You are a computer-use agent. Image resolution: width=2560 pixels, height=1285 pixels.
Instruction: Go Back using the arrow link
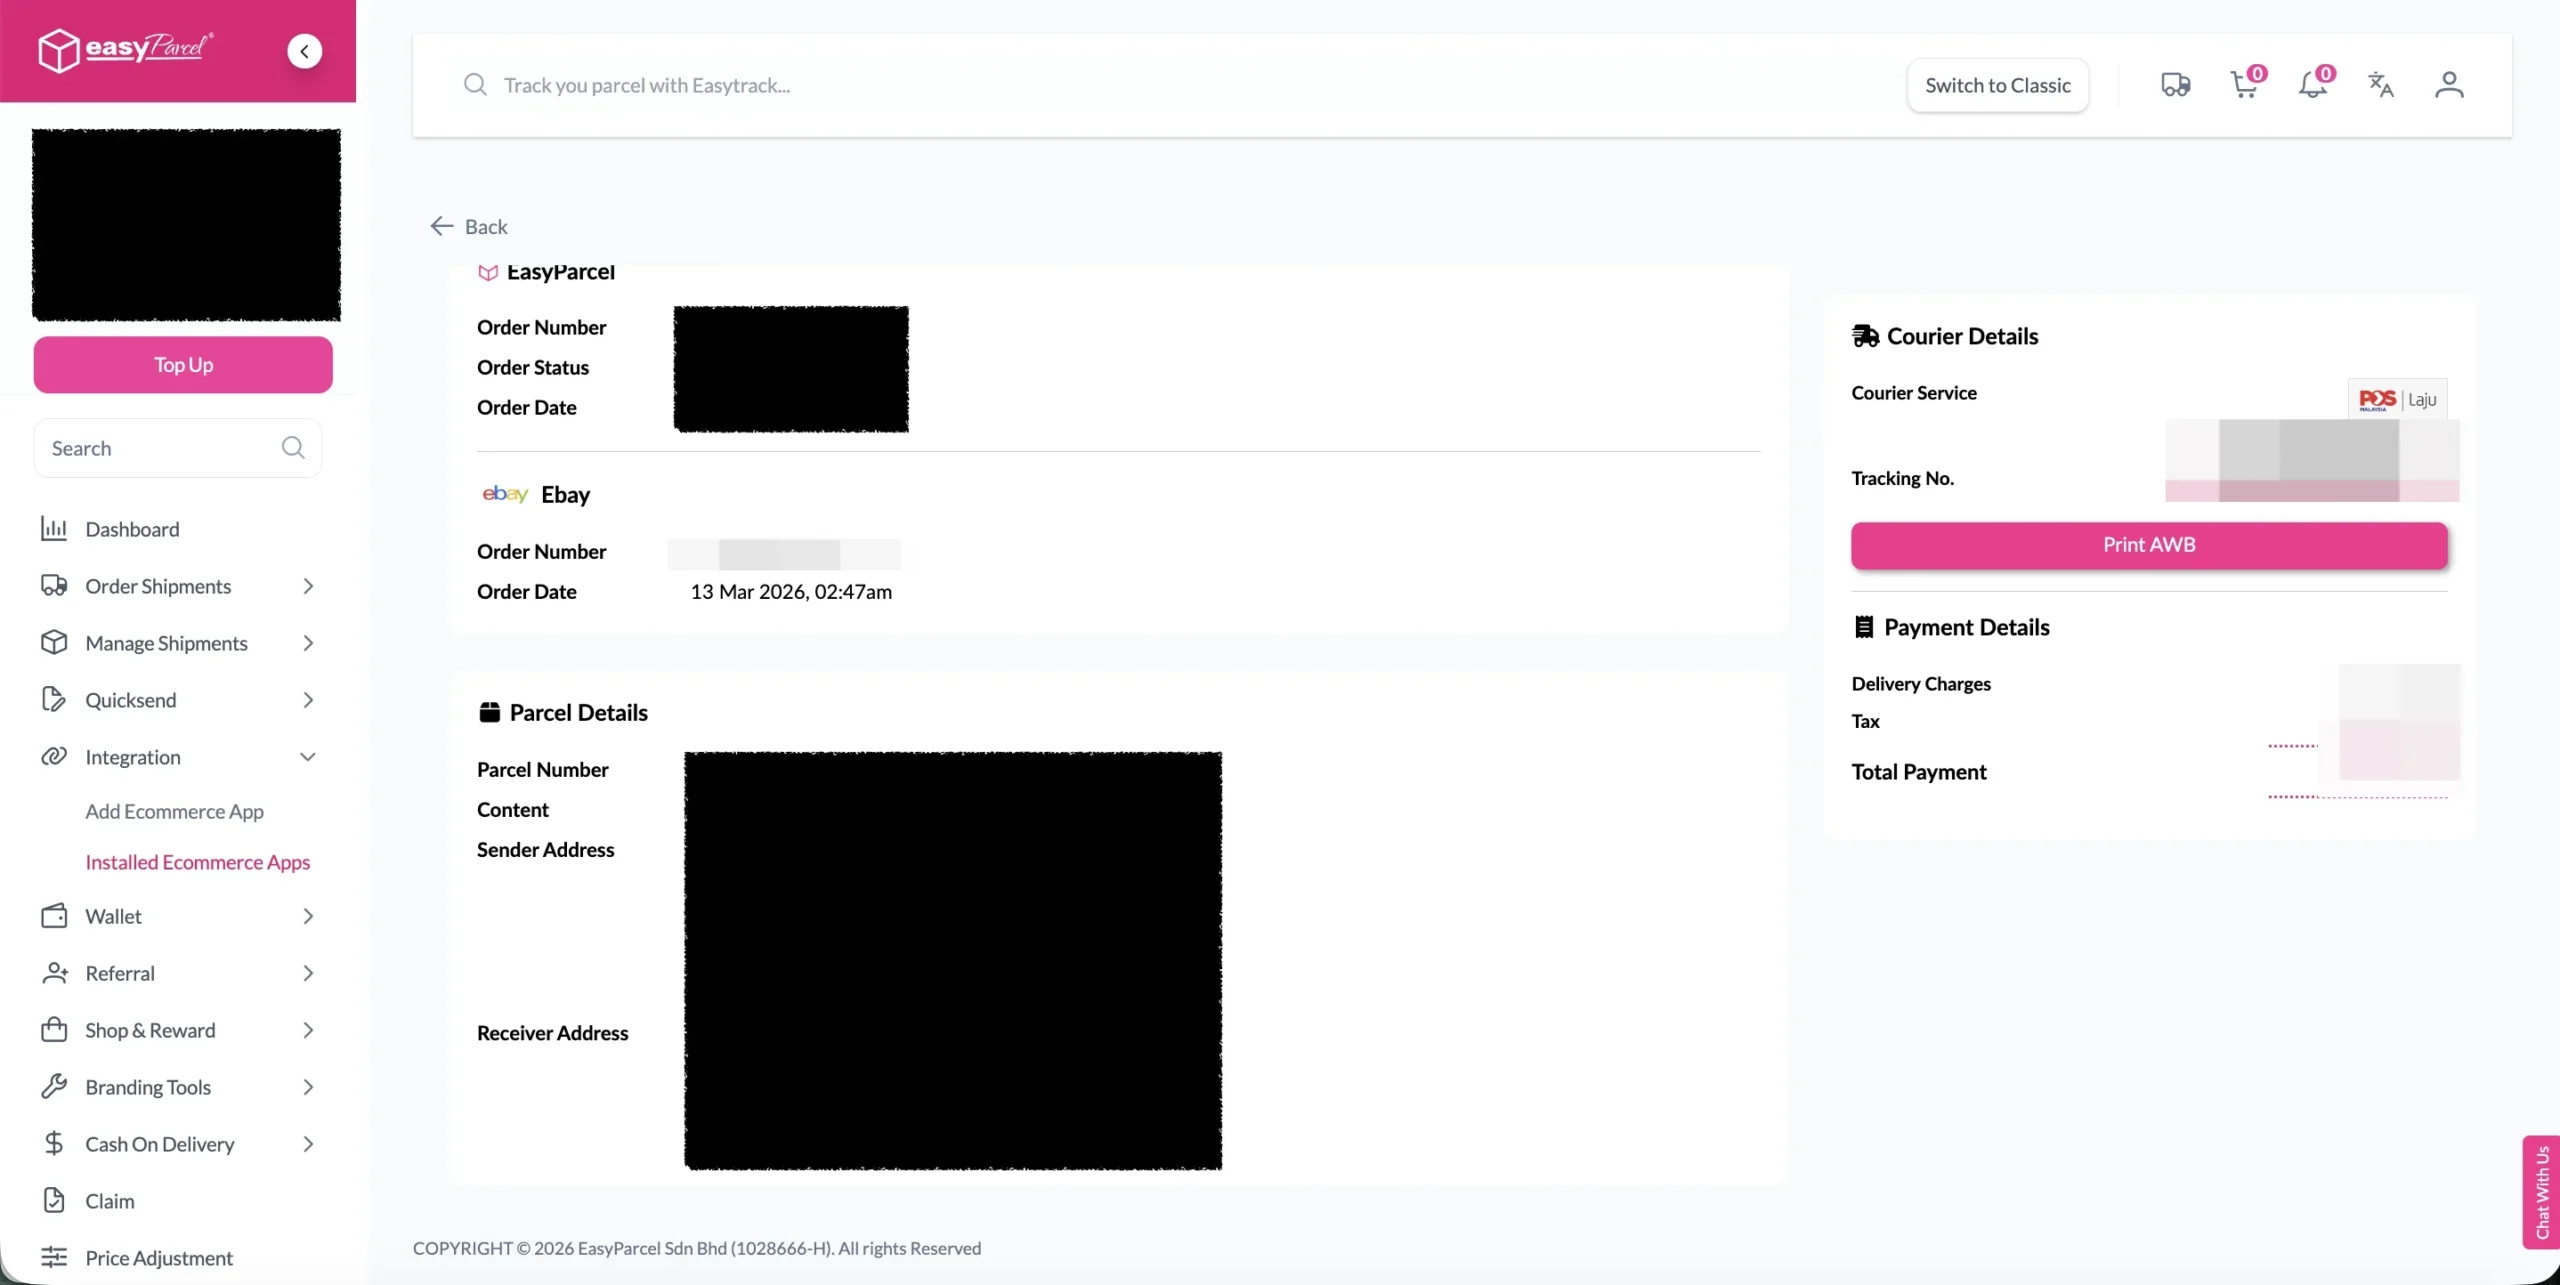click(469, 227)
